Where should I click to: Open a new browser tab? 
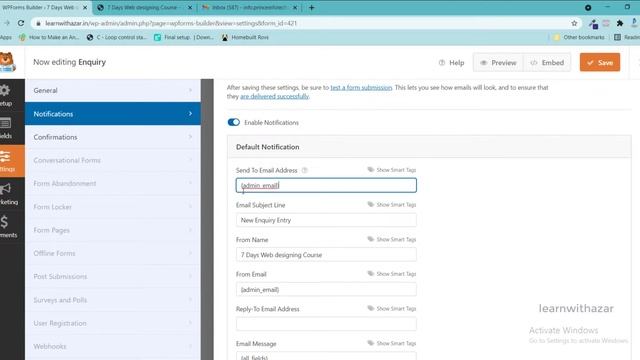click(x=311, y=7)
